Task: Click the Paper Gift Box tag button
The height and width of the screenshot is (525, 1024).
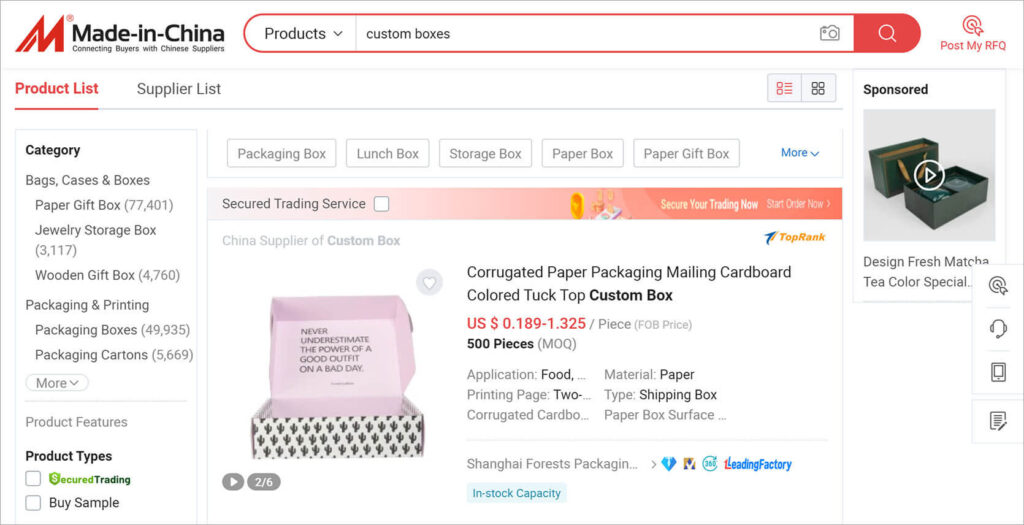Action: tap(686, 154)
